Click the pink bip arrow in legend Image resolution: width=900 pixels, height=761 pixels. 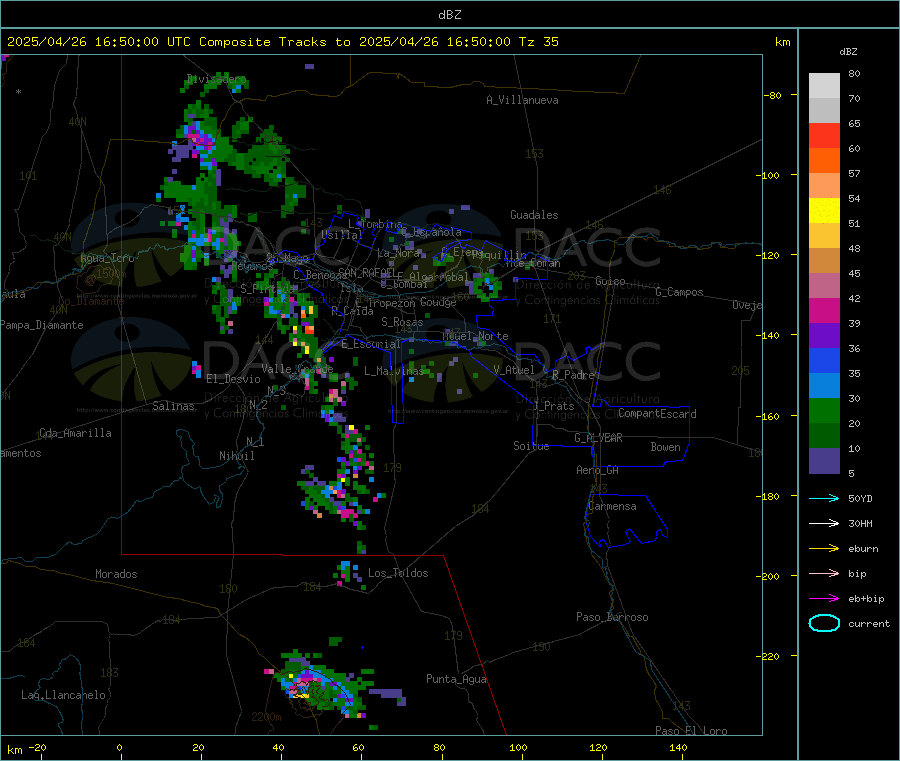[x=824, y=573]
